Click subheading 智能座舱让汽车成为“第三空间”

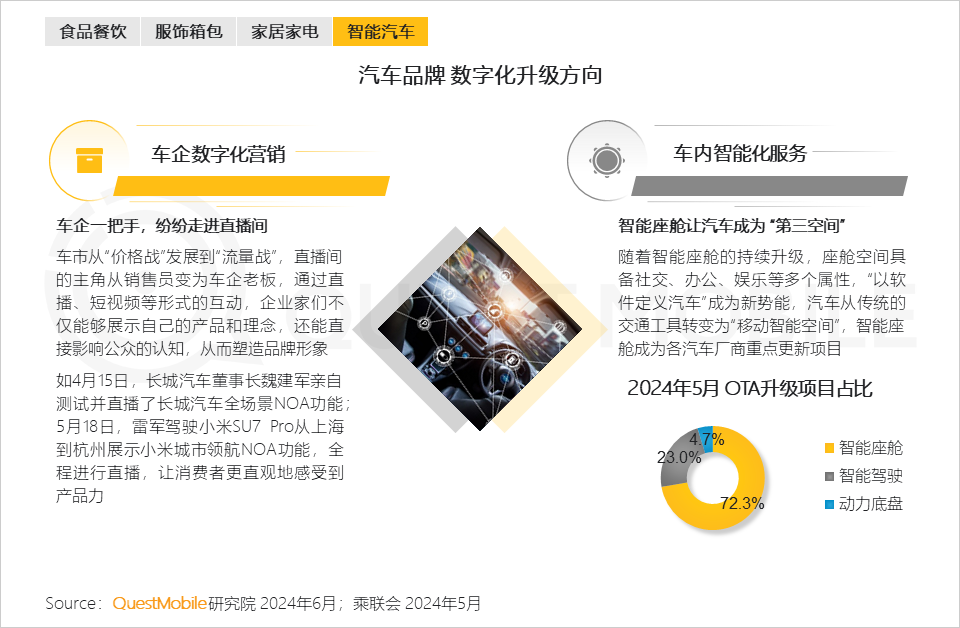(732, 226)
